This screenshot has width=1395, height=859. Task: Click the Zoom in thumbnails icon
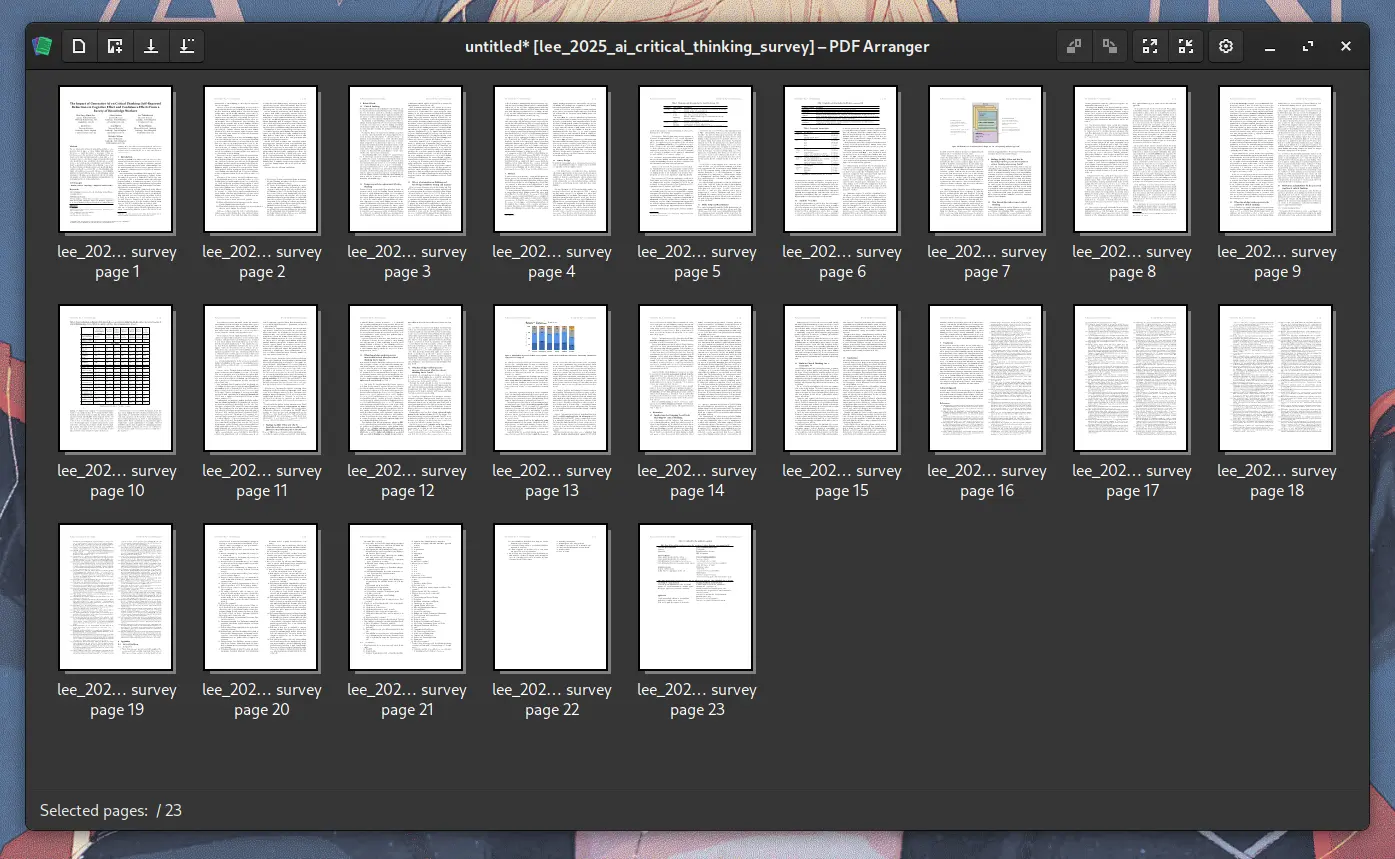[x=1150, y=46]
